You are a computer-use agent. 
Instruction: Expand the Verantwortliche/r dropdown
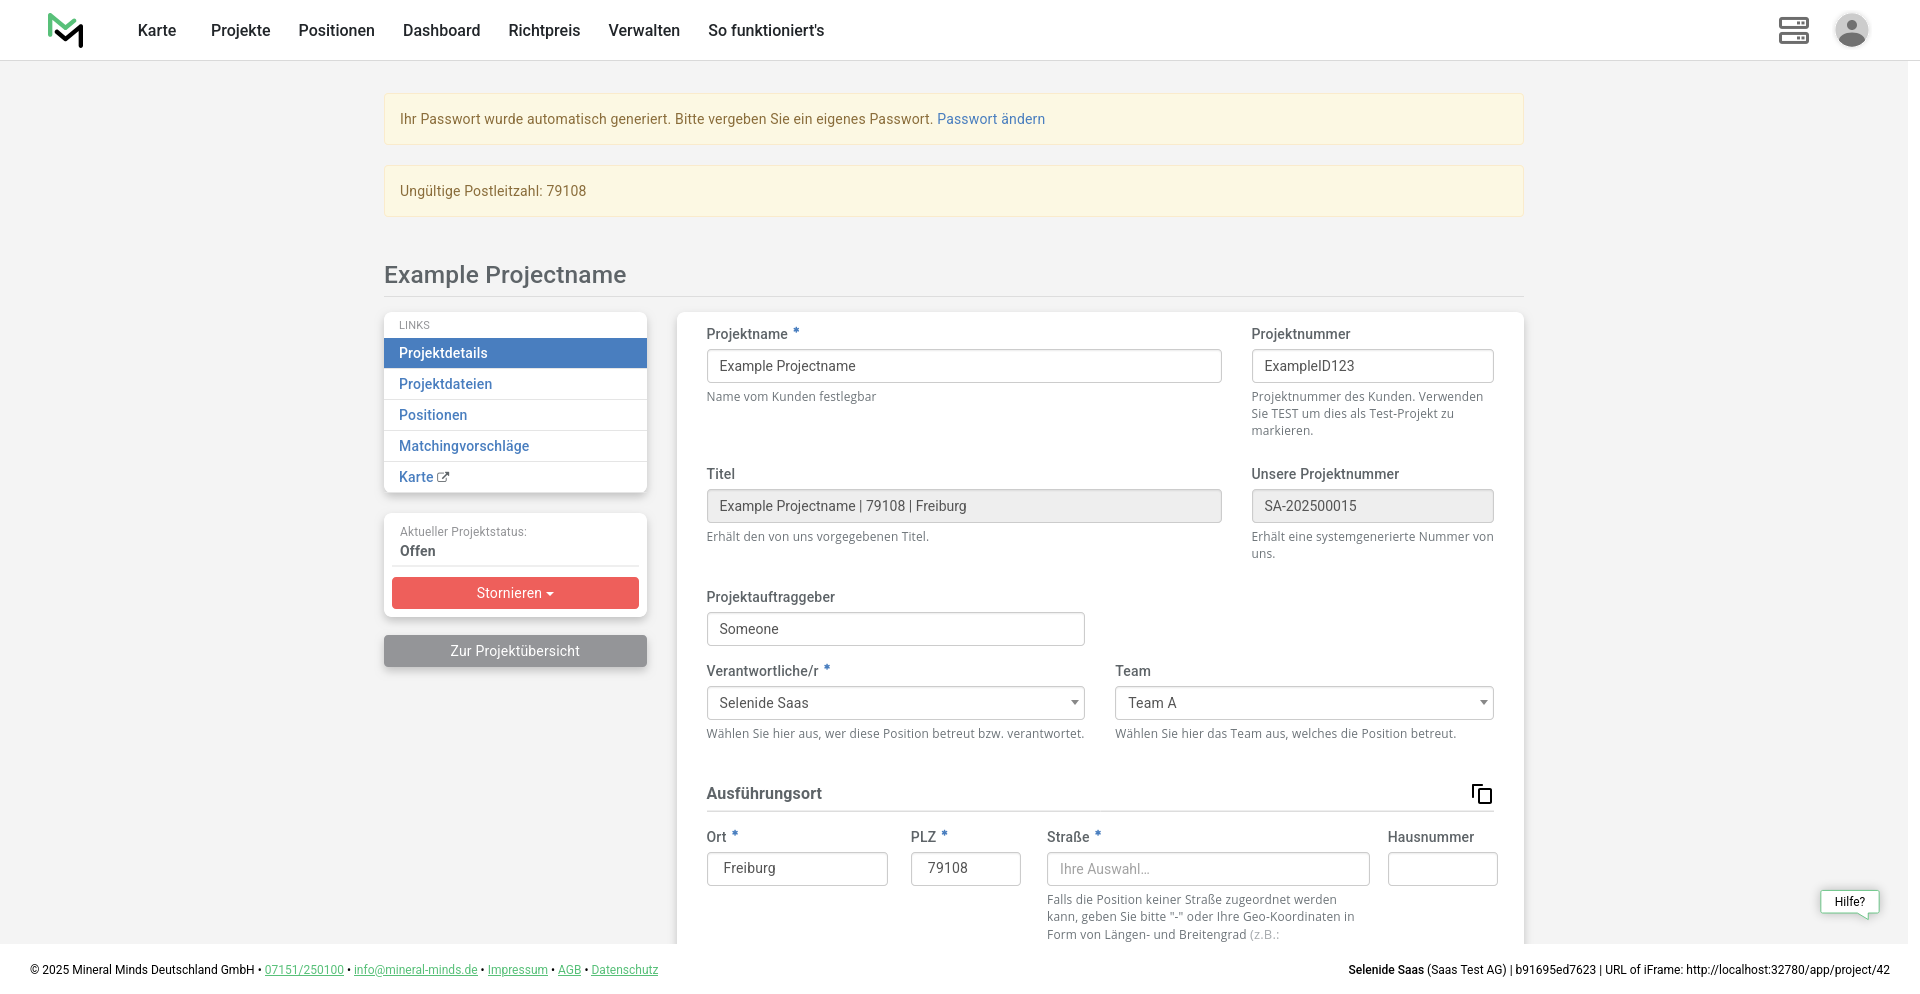tap(895, 703)
